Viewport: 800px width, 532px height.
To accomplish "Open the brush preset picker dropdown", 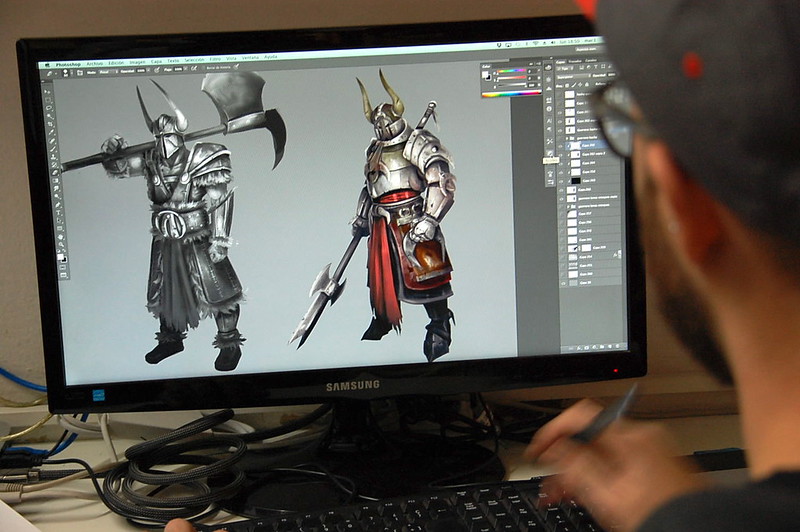I will click(x=72, y=73).
